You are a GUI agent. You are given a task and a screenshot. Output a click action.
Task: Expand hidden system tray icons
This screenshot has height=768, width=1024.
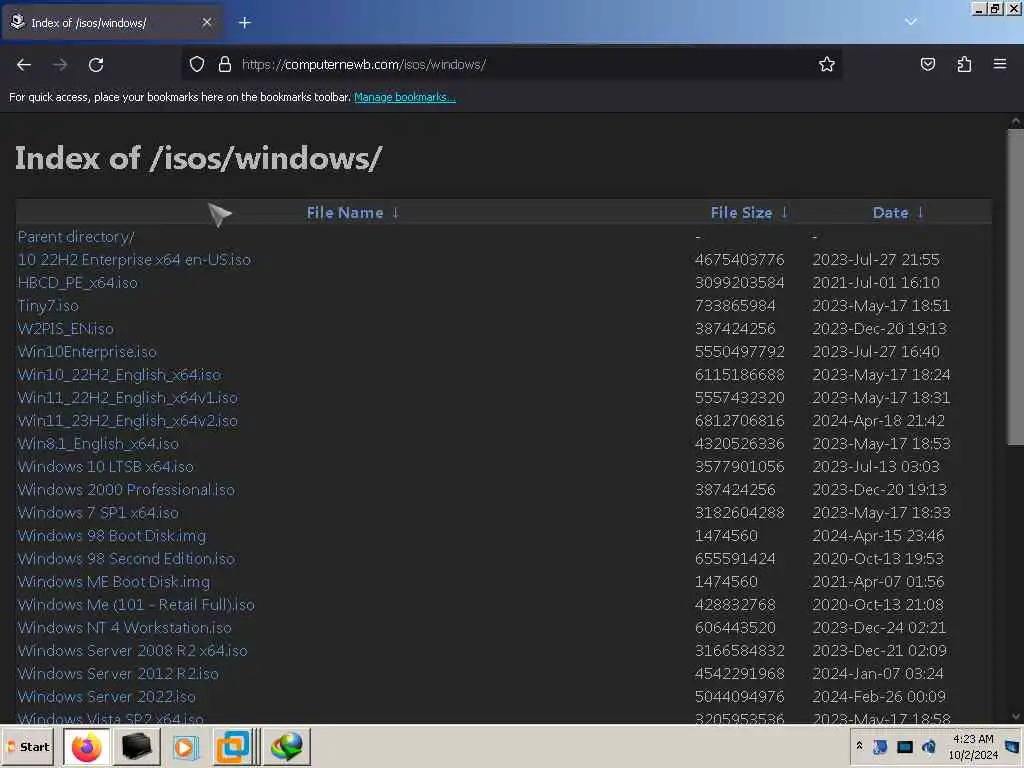[859, 746]
